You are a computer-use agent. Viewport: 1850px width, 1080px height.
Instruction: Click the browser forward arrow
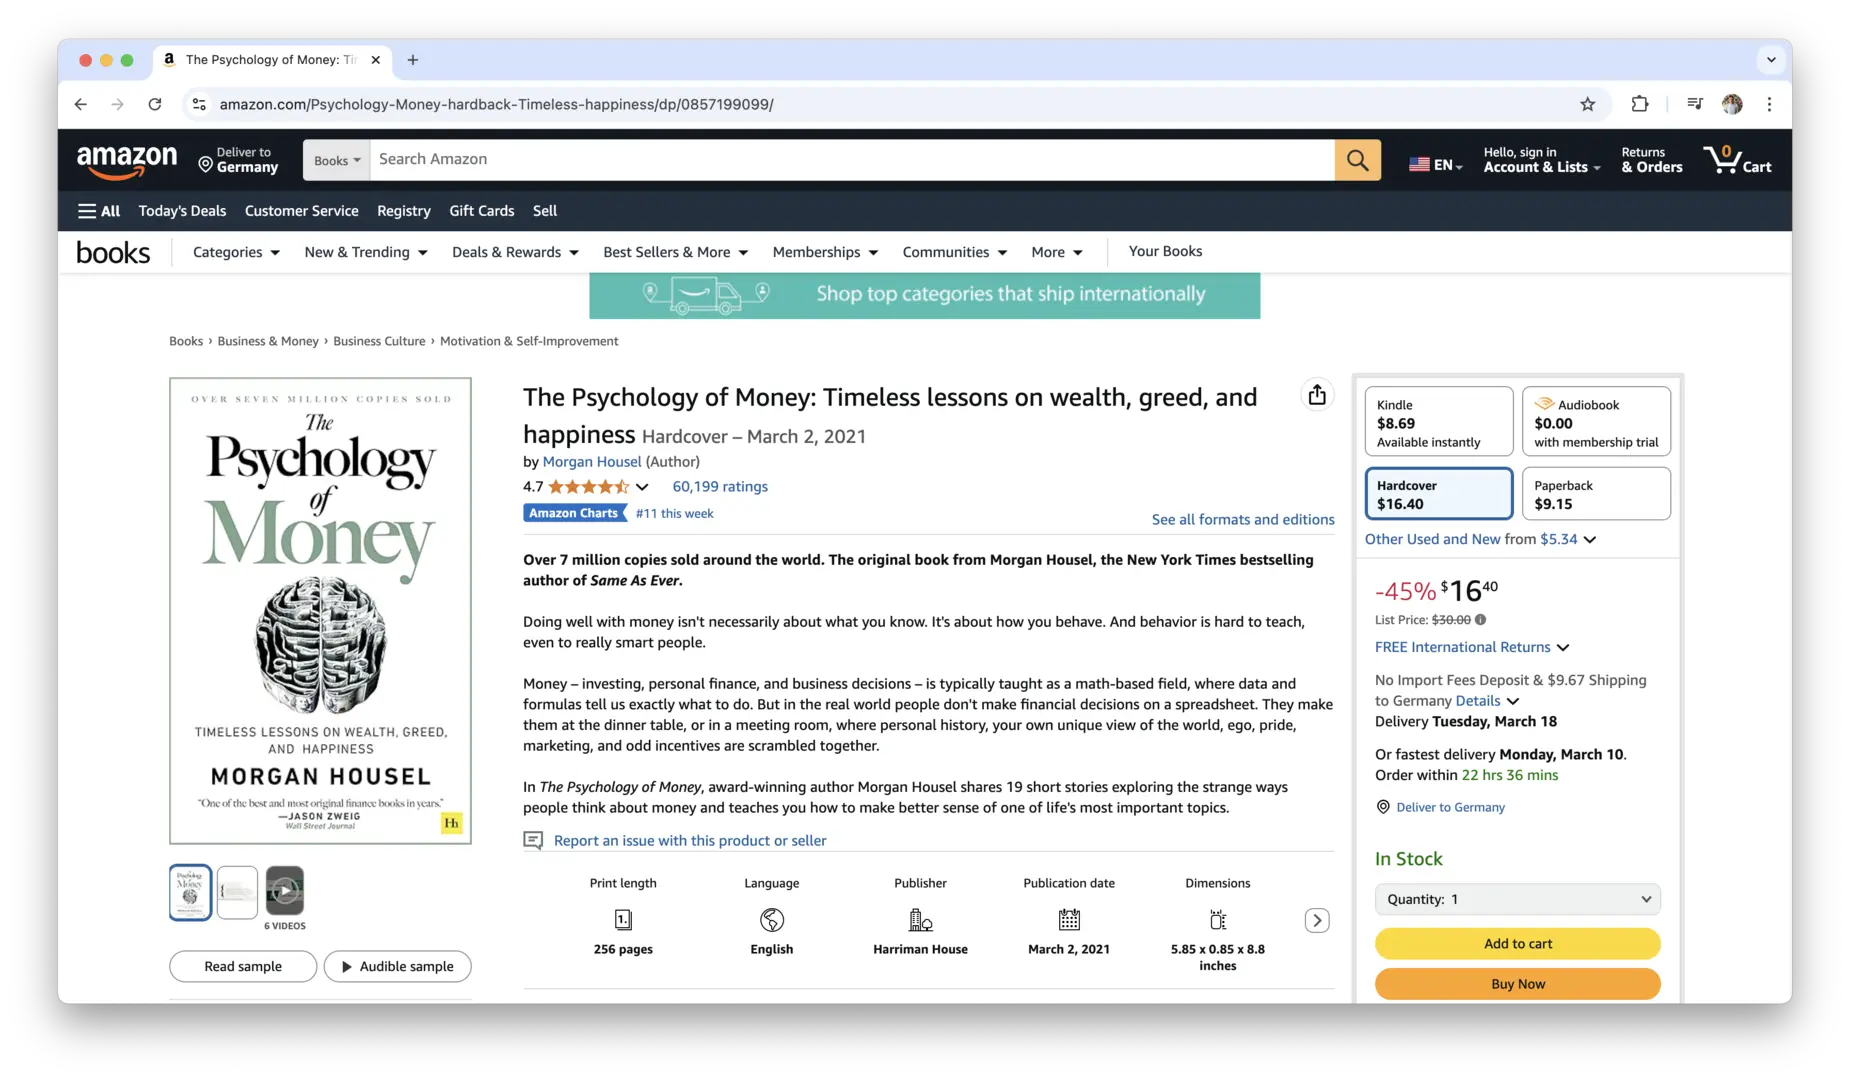point(118,104)
